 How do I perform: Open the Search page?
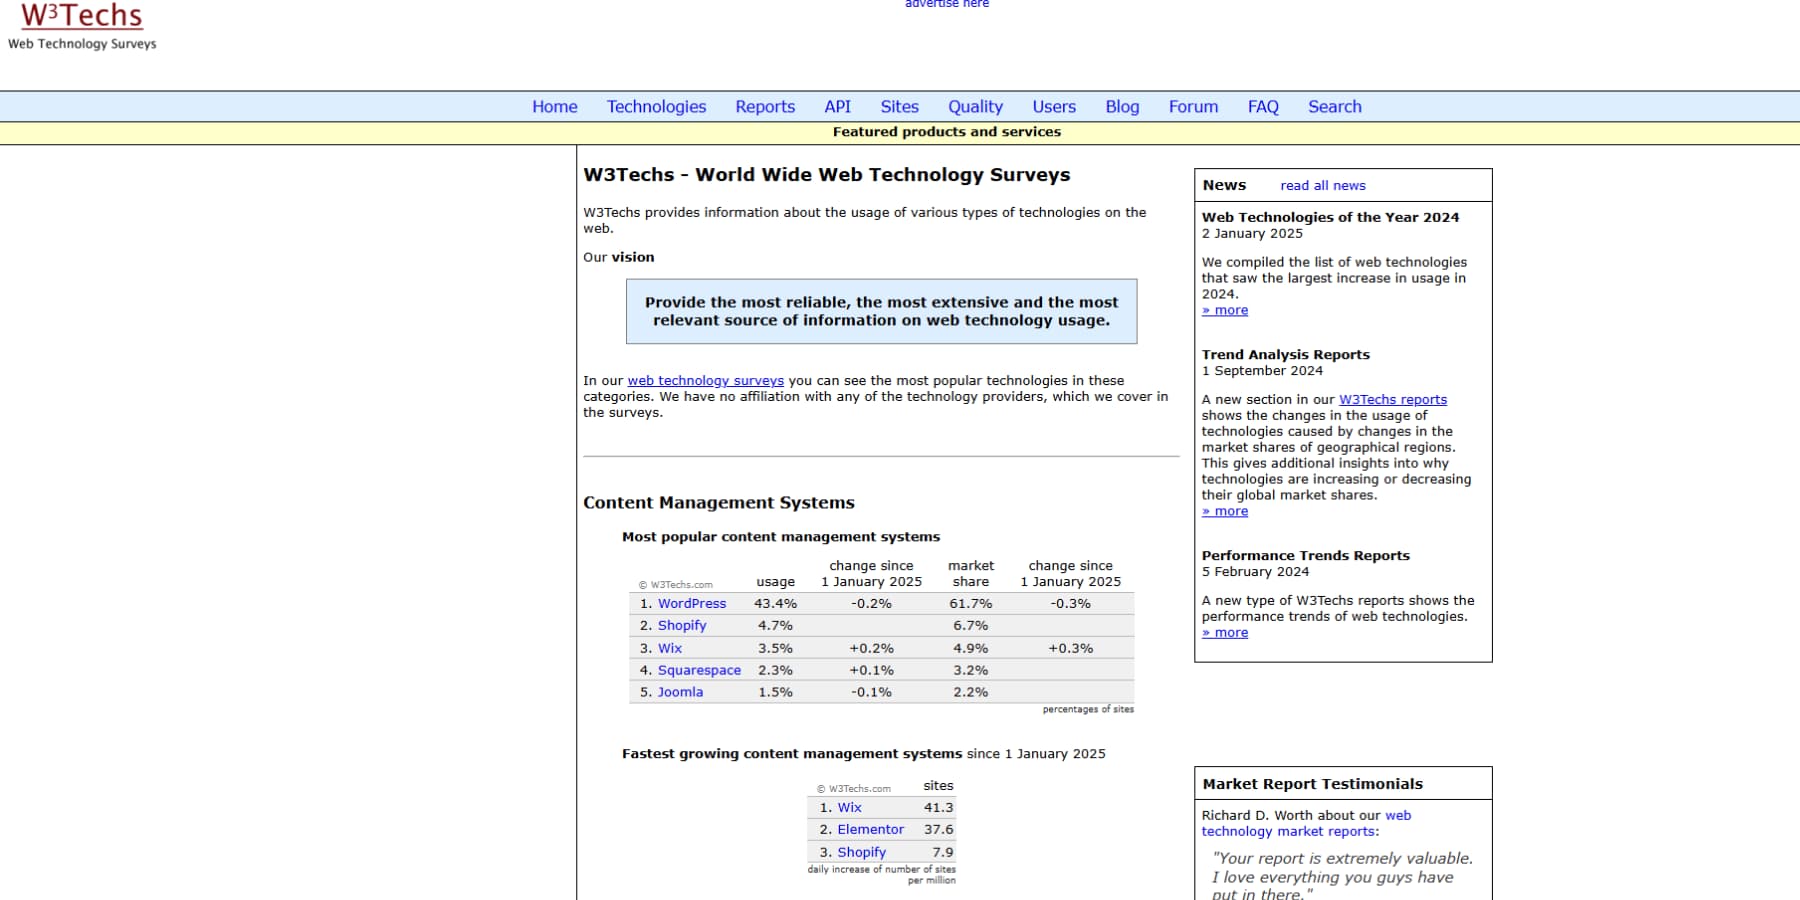[1334, 106]
